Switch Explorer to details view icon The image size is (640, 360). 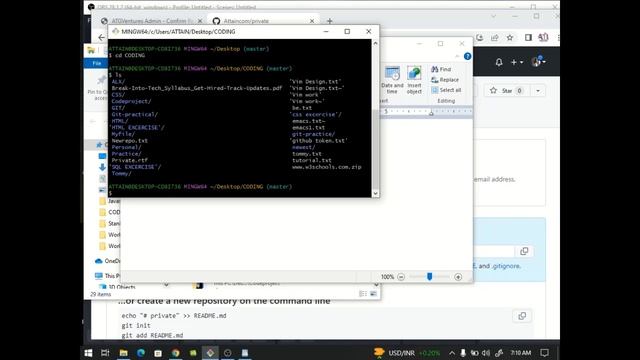click(363, 293)
